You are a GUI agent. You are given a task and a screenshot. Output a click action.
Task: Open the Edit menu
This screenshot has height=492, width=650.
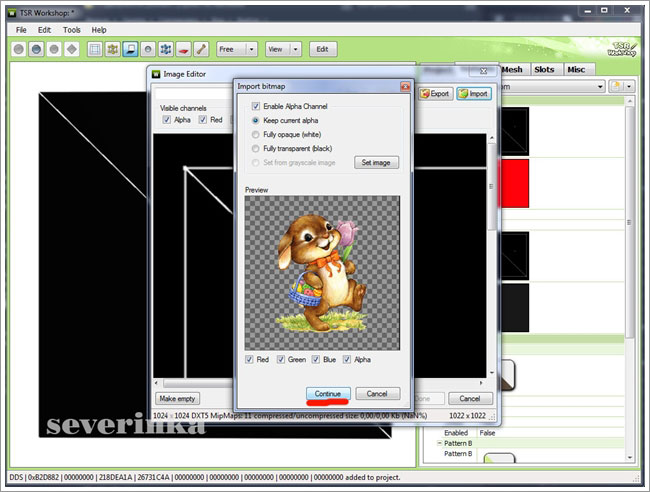click(x=44, y=30)
